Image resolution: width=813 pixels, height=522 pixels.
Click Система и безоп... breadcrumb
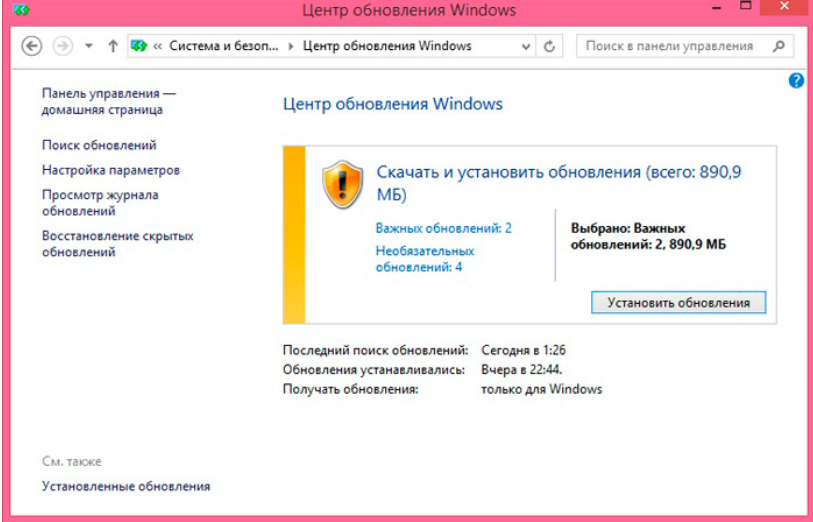(223, 46)
